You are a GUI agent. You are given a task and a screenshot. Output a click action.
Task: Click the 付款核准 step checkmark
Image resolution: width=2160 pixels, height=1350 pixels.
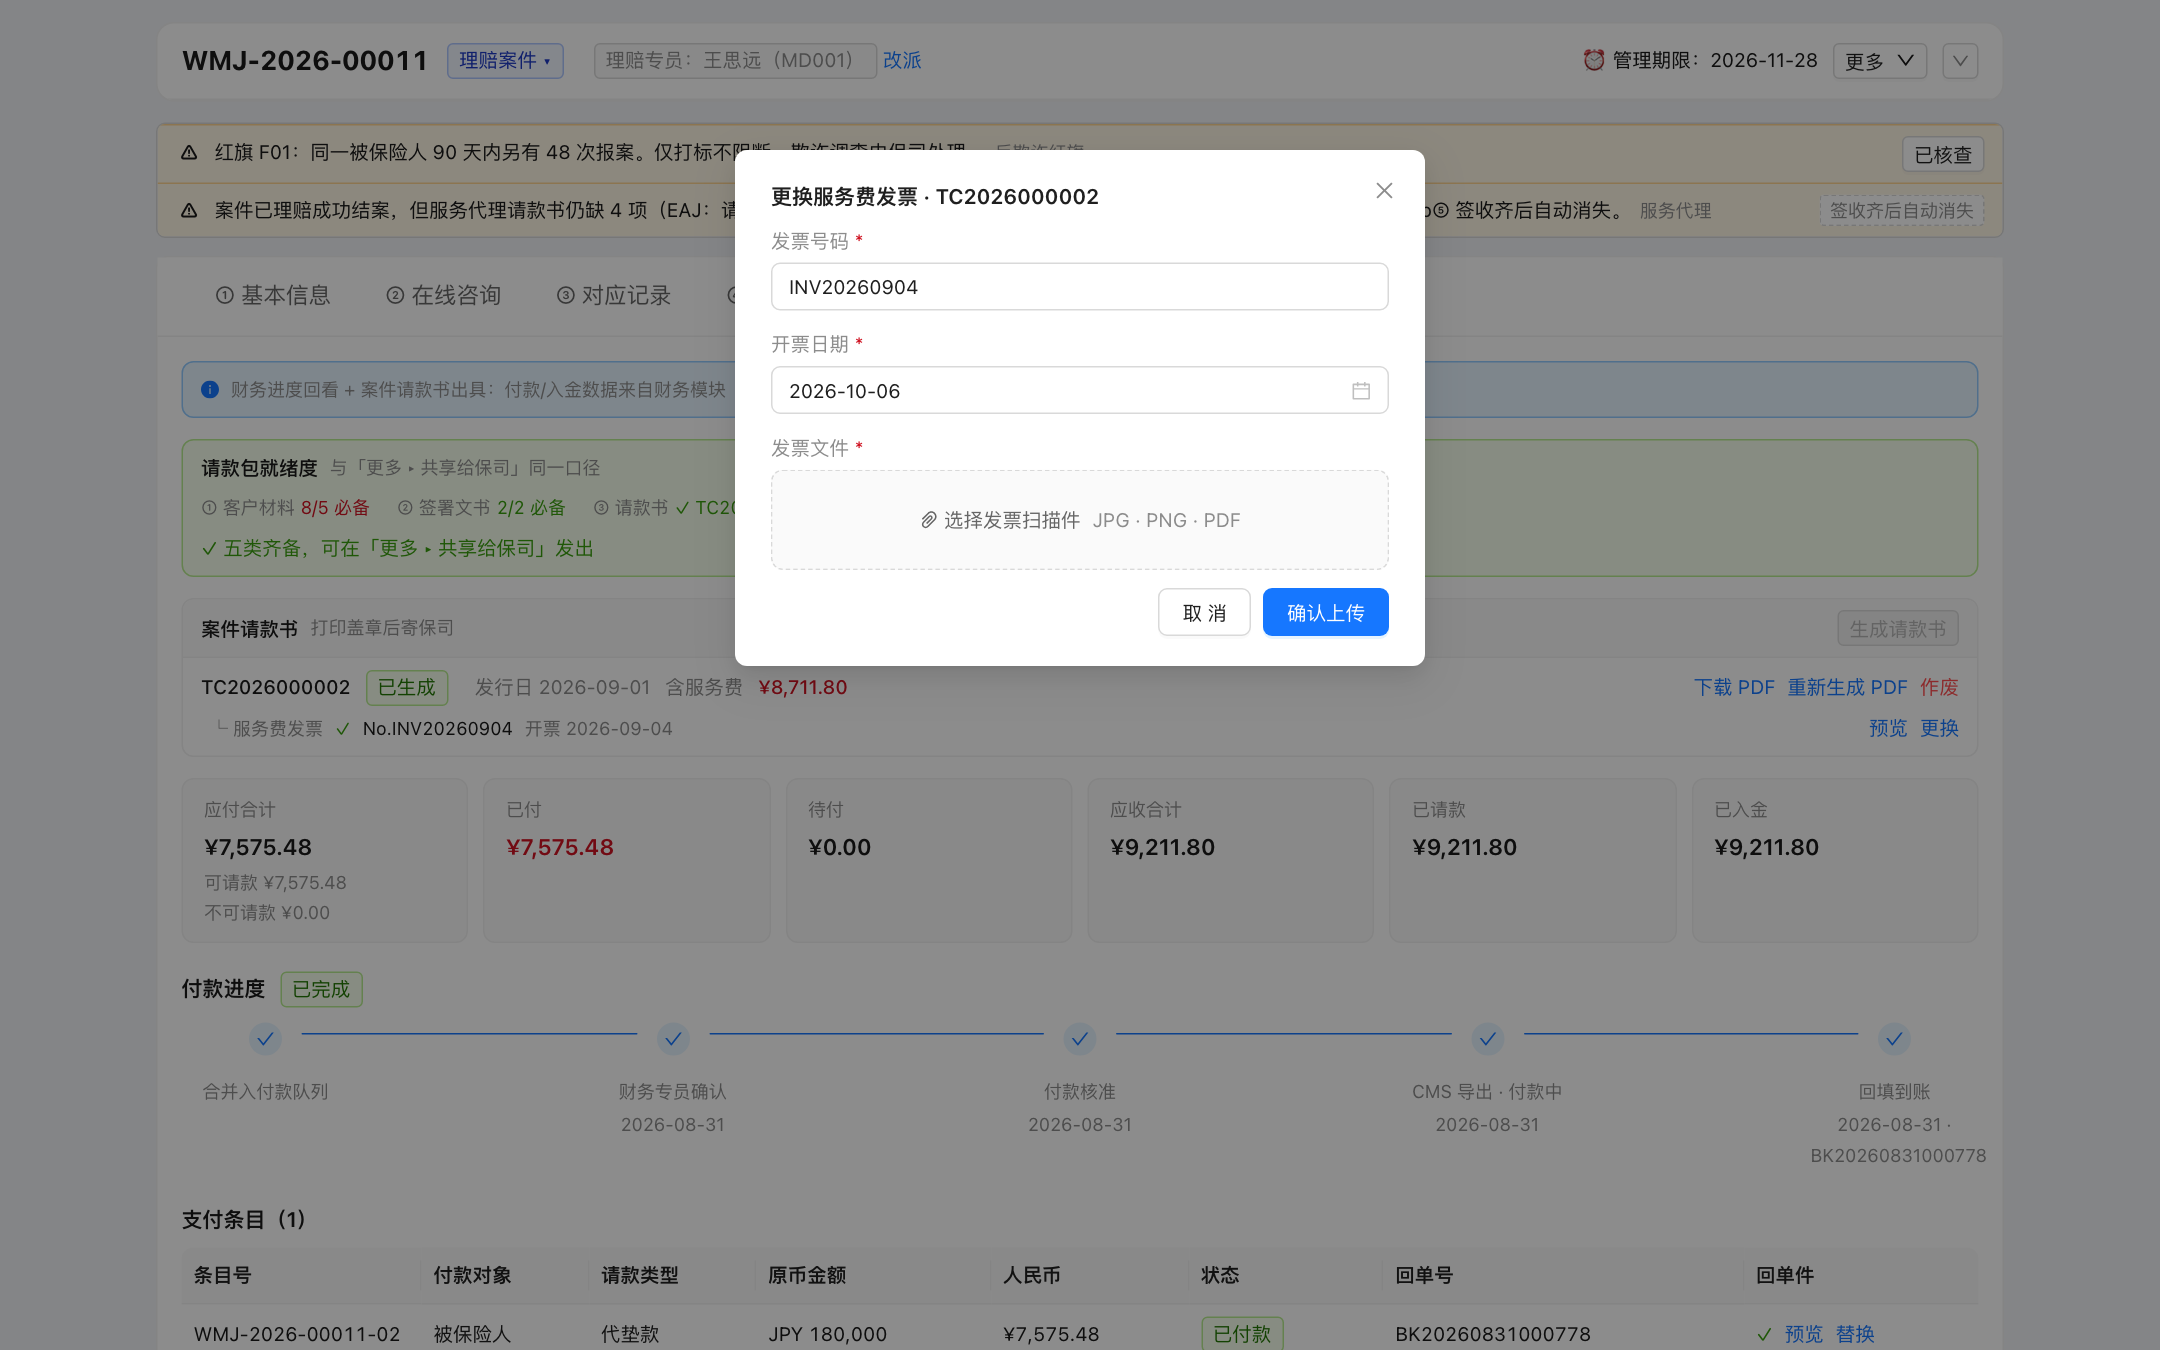pos(1080,1039)
